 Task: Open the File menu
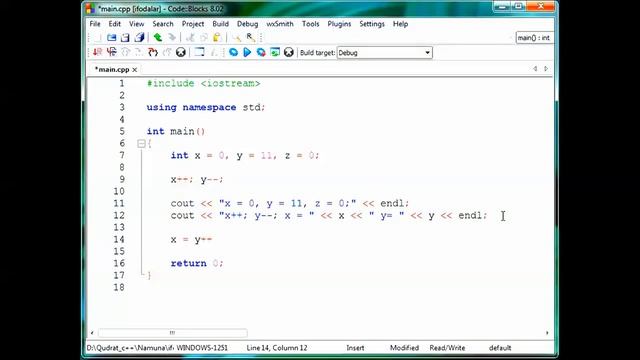pos(95,24)
